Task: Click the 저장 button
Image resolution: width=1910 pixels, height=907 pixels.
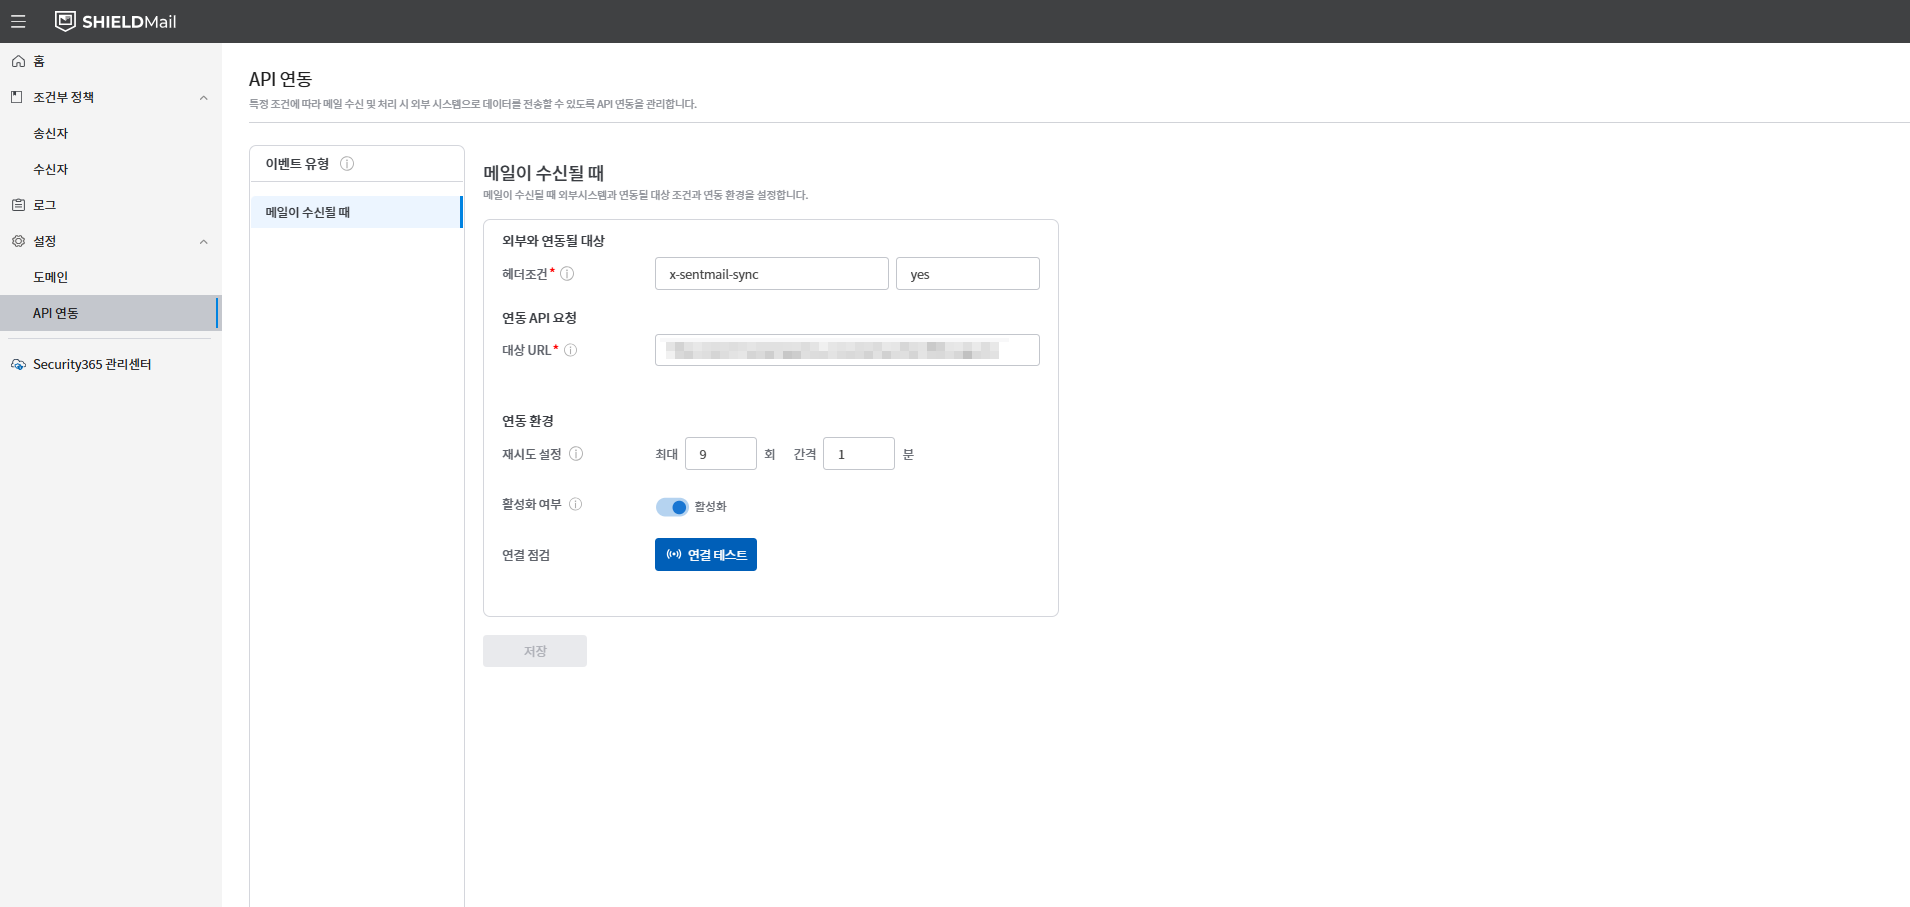Action: [535, 651]
